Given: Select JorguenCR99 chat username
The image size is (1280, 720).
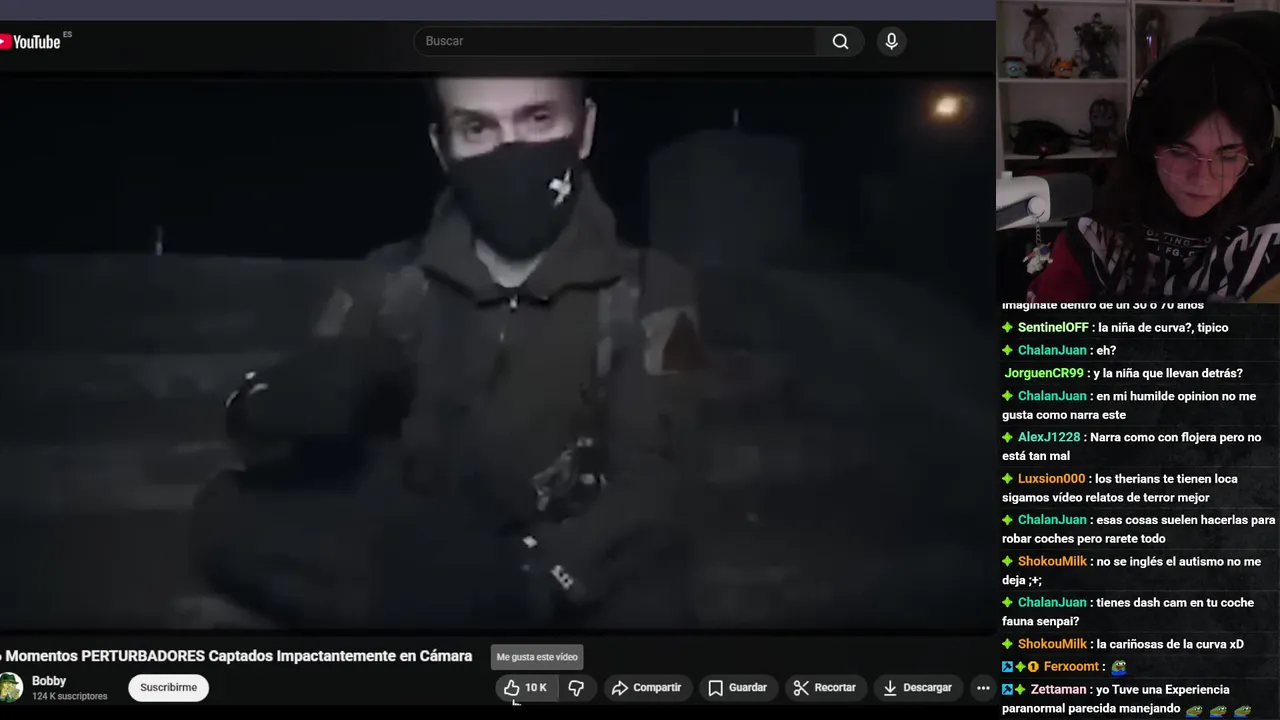Looking at the screenshot, I should point(1044,373).
